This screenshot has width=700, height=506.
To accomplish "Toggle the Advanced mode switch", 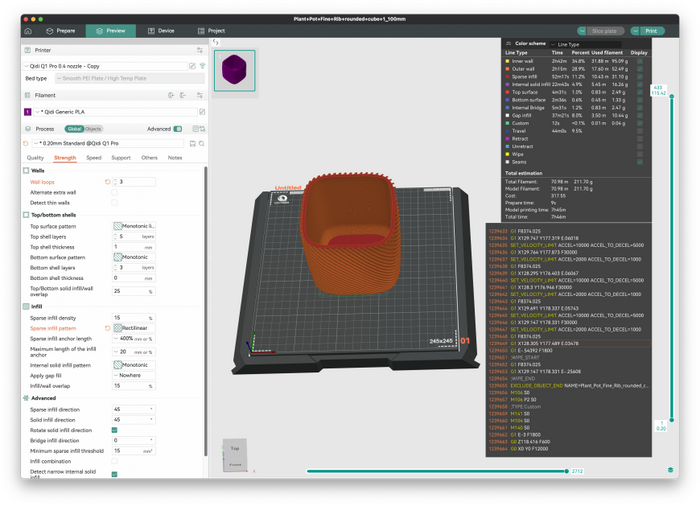I will pyautogui.click(x=178, y=129).
